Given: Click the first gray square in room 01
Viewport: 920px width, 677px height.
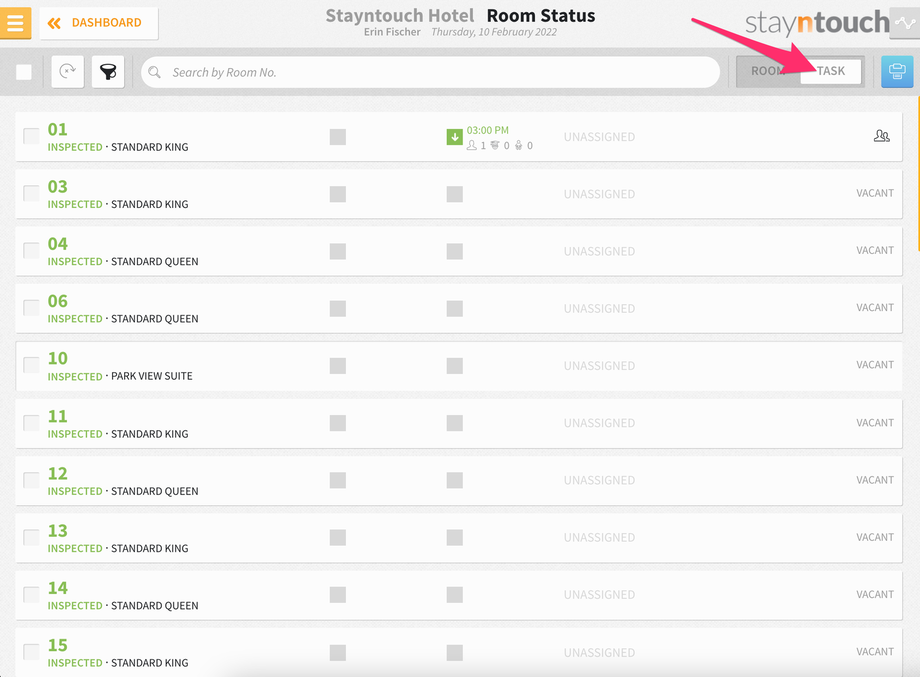Looking at the screenshot, I should click(x=337, y=137).
